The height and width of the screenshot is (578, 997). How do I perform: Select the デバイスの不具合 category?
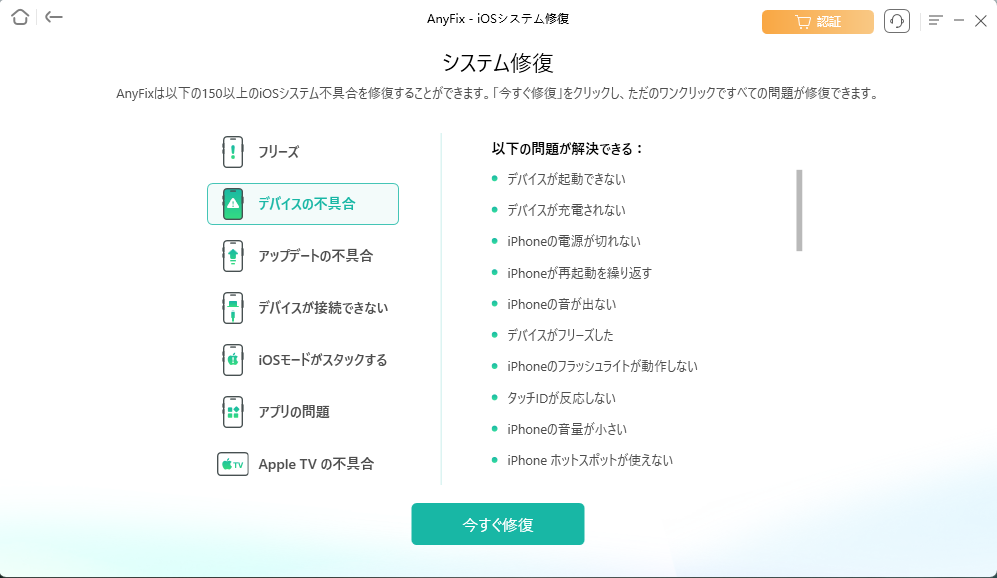(x=303, y=204)
